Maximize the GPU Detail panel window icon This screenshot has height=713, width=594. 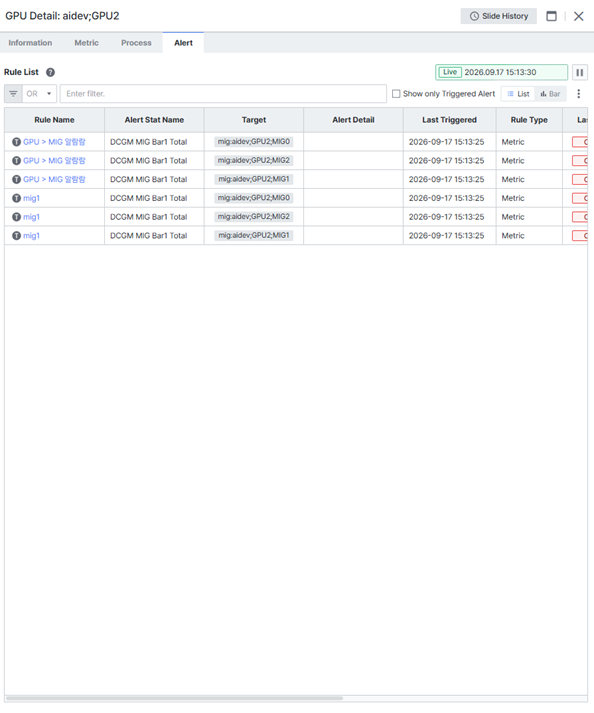pos(551,16)
